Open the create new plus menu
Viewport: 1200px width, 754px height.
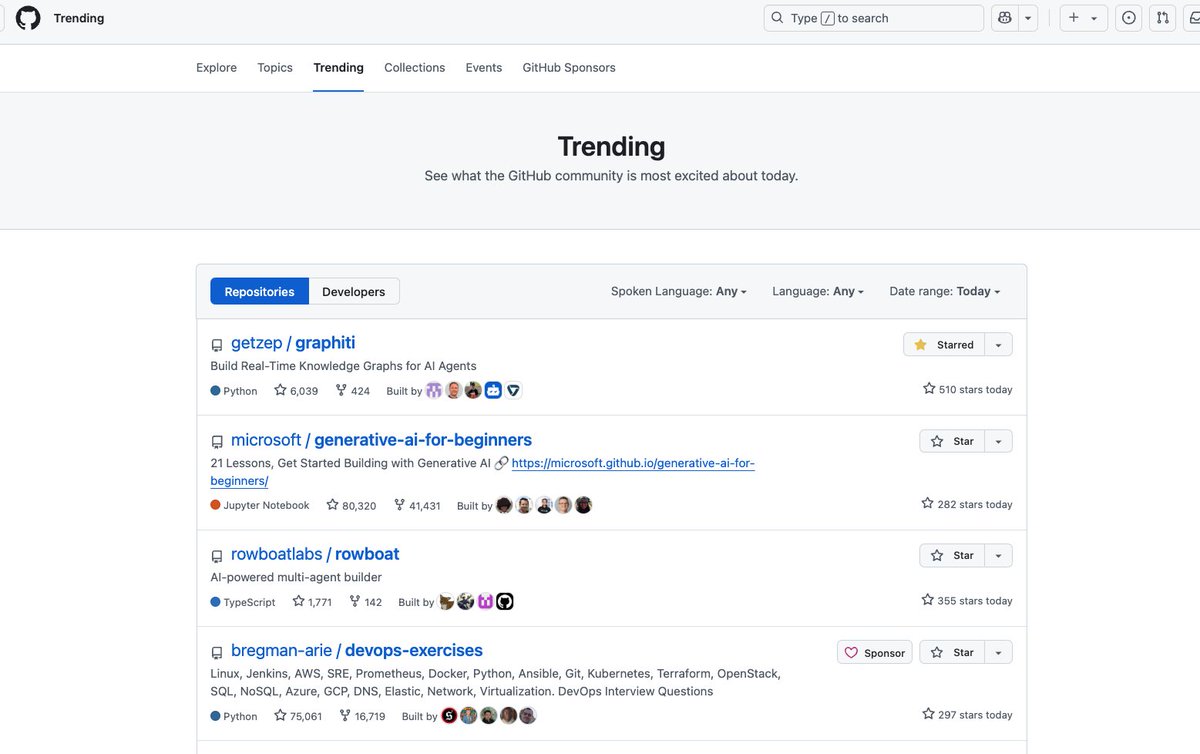(1083, 18)
